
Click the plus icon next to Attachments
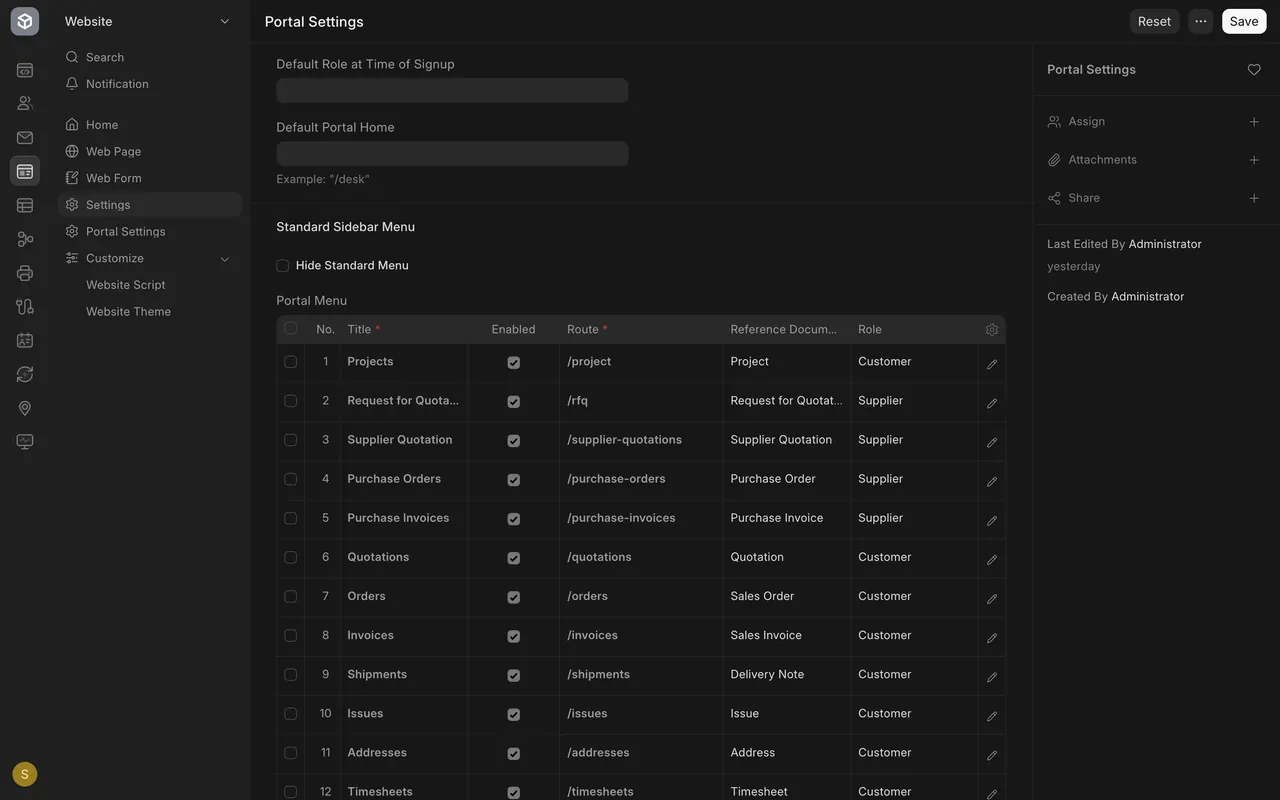coord(1254,160)
